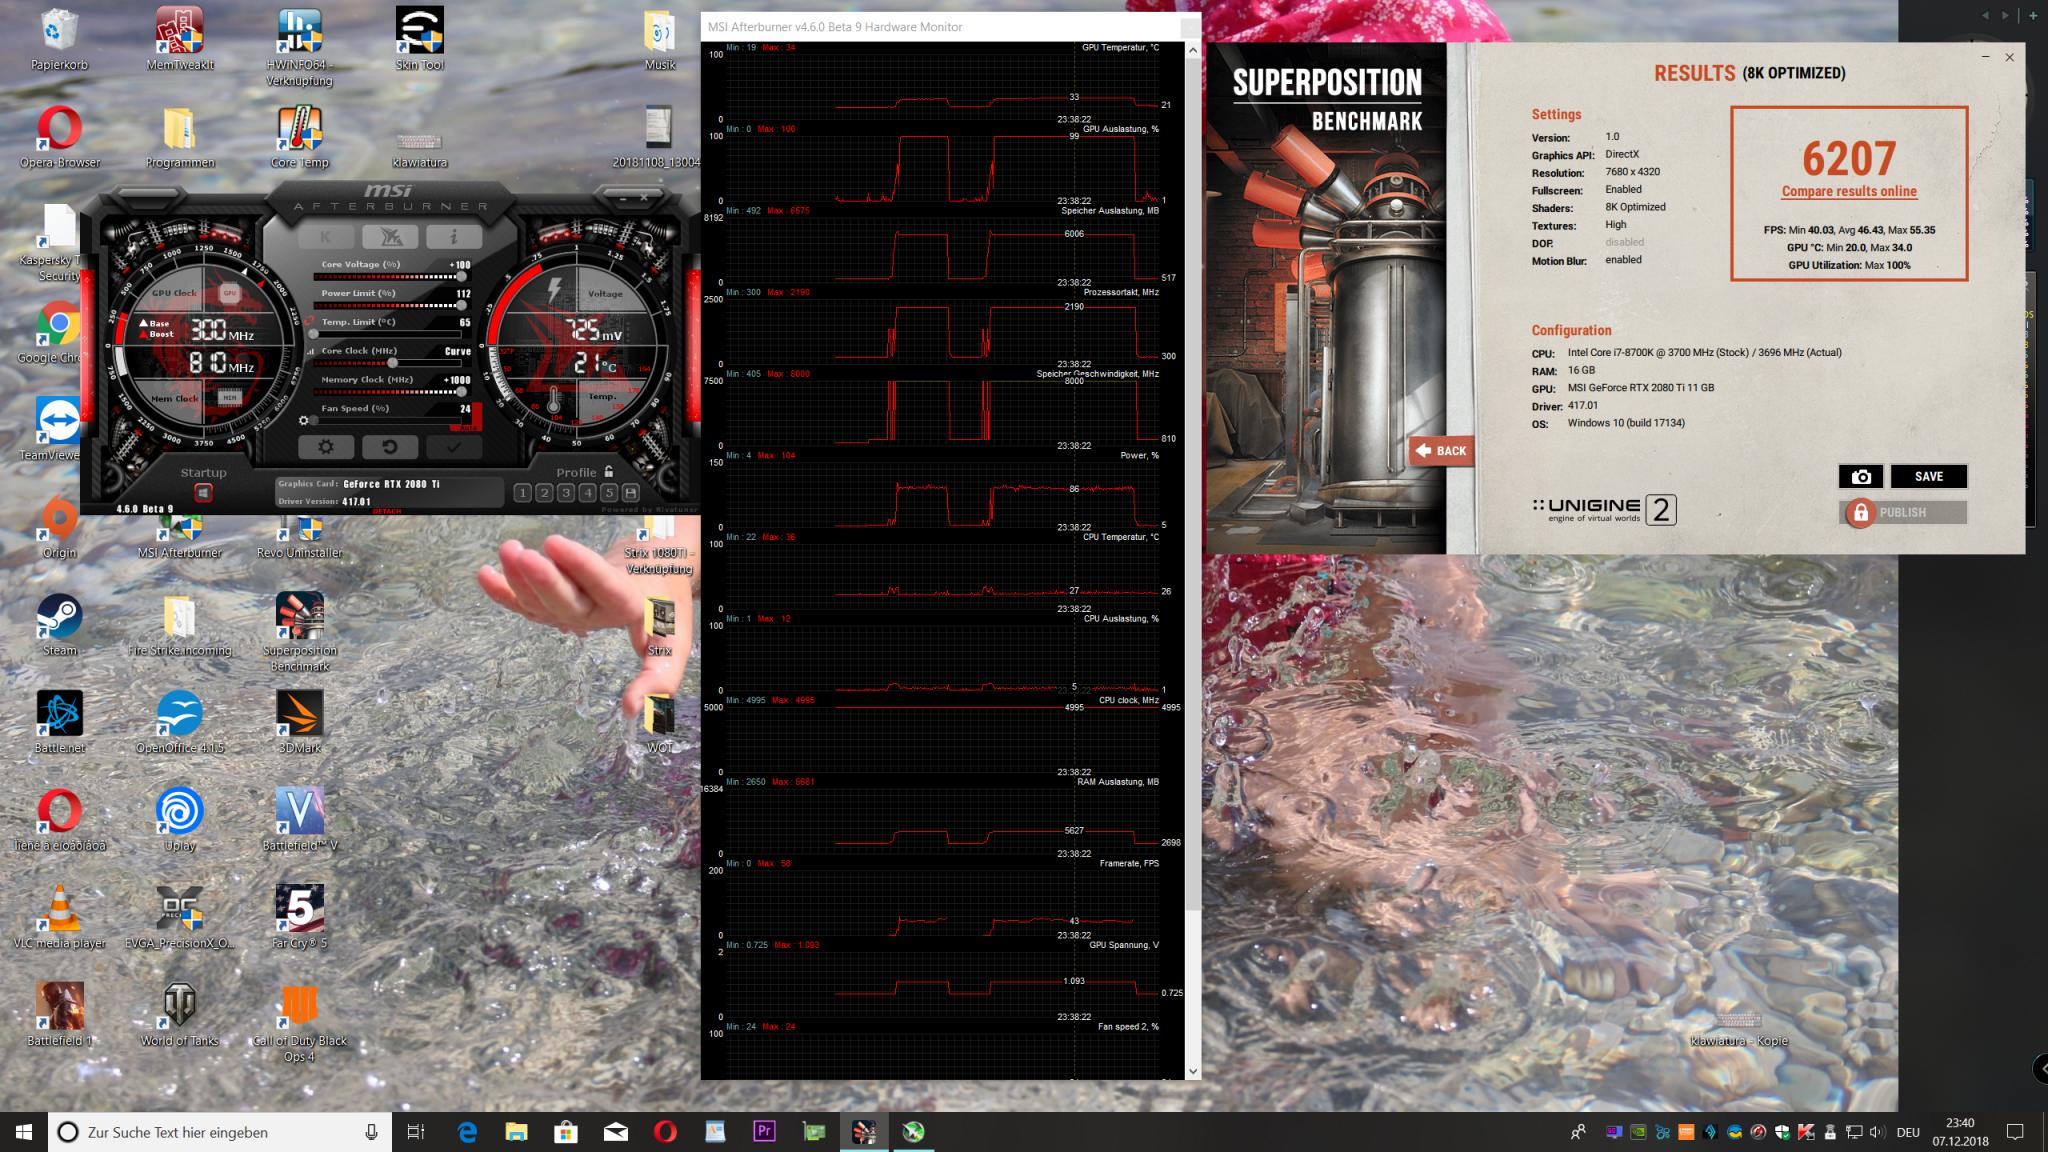Screen dimensions: 2048x1152
Task: Click the NVIDIA icon in the system tray
Action: tap(1637, 1133)
